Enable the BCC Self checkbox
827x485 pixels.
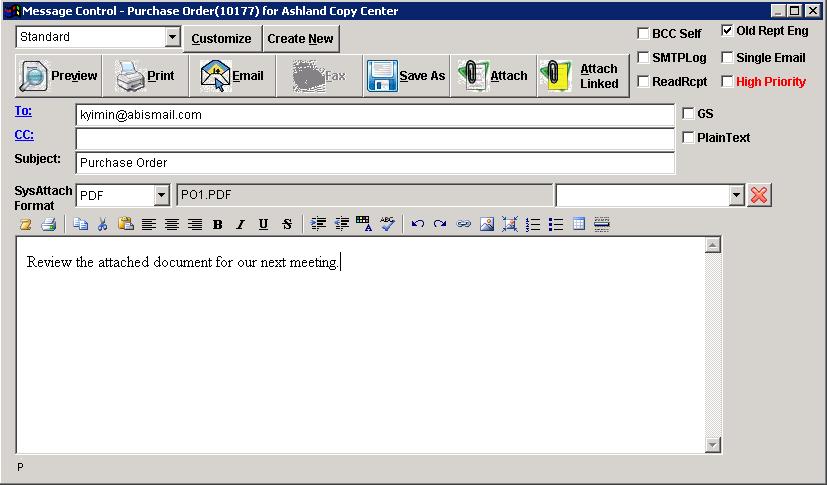click(x=643, y=34)
